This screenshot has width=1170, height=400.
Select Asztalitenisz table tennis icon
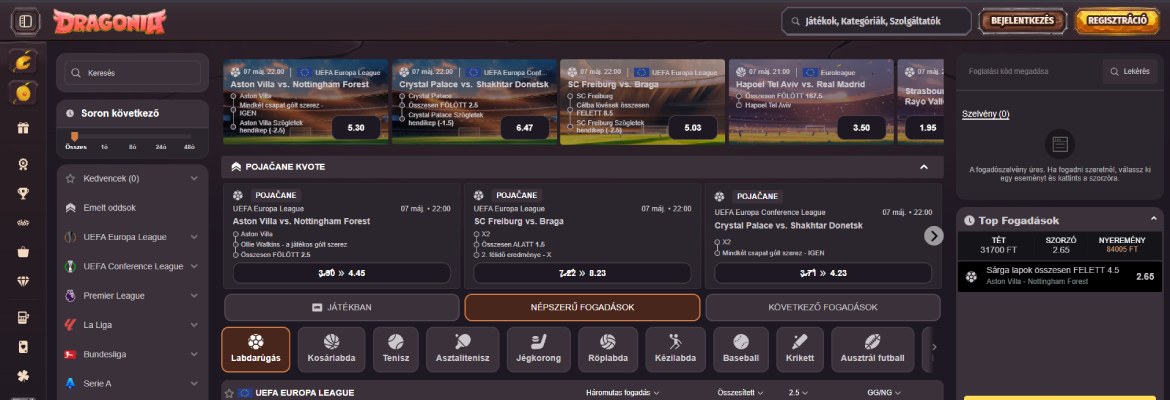pyautogui.click(x=463, y=349)
